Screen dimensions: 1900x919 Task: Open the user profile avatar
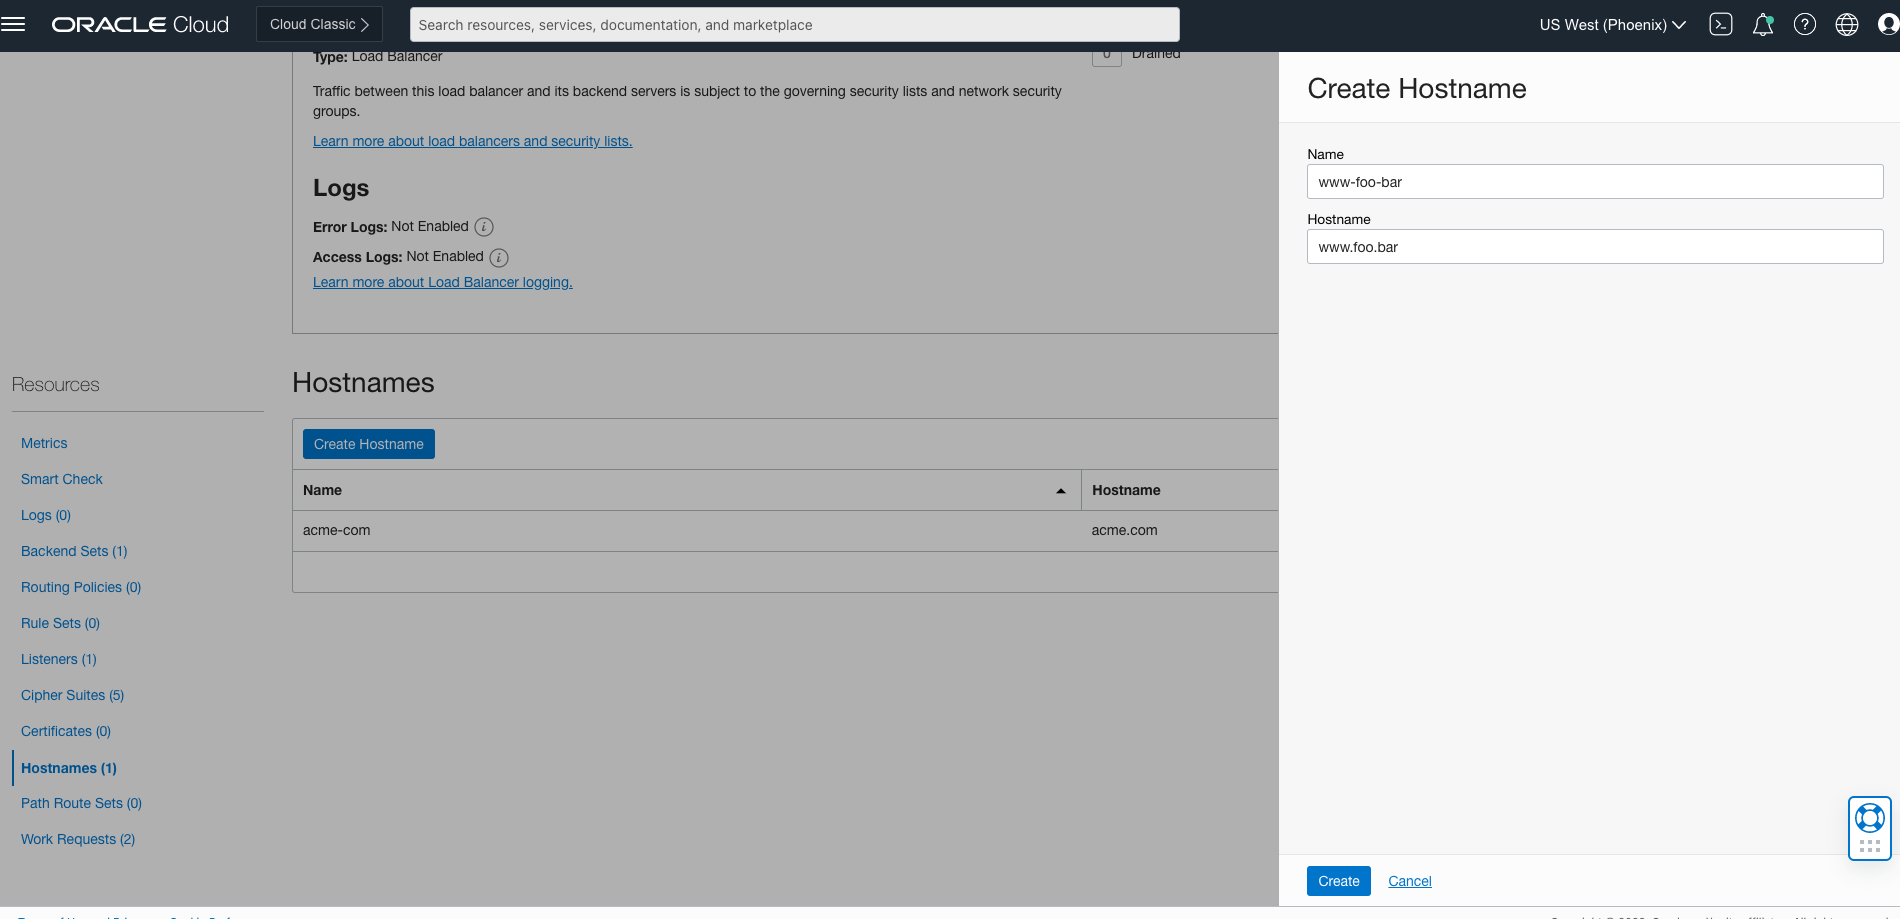(1886, 23)
